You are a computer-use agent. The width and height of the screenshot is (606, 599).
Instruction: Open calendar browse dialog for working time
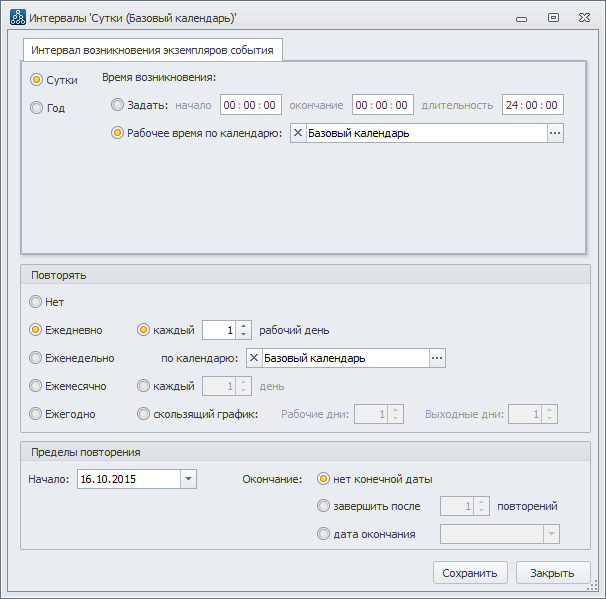coord(555,133)
